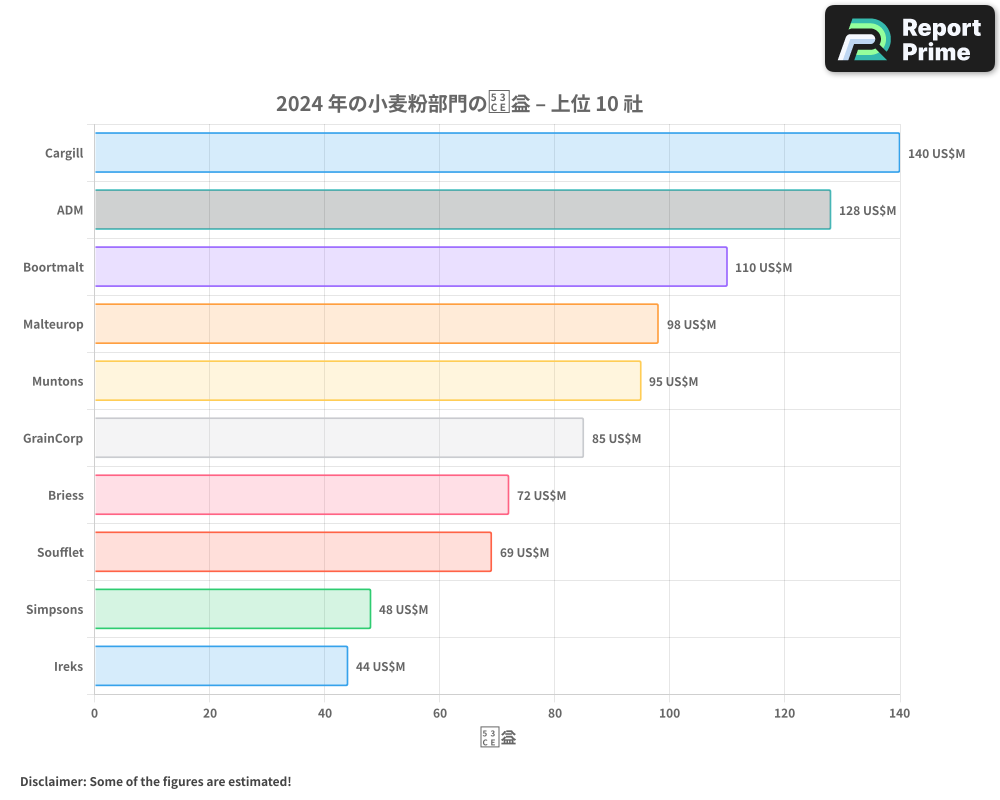Click the Cargill bar in the chart
The width and height of the screenshot is (1000, 800).
point(497,153)
